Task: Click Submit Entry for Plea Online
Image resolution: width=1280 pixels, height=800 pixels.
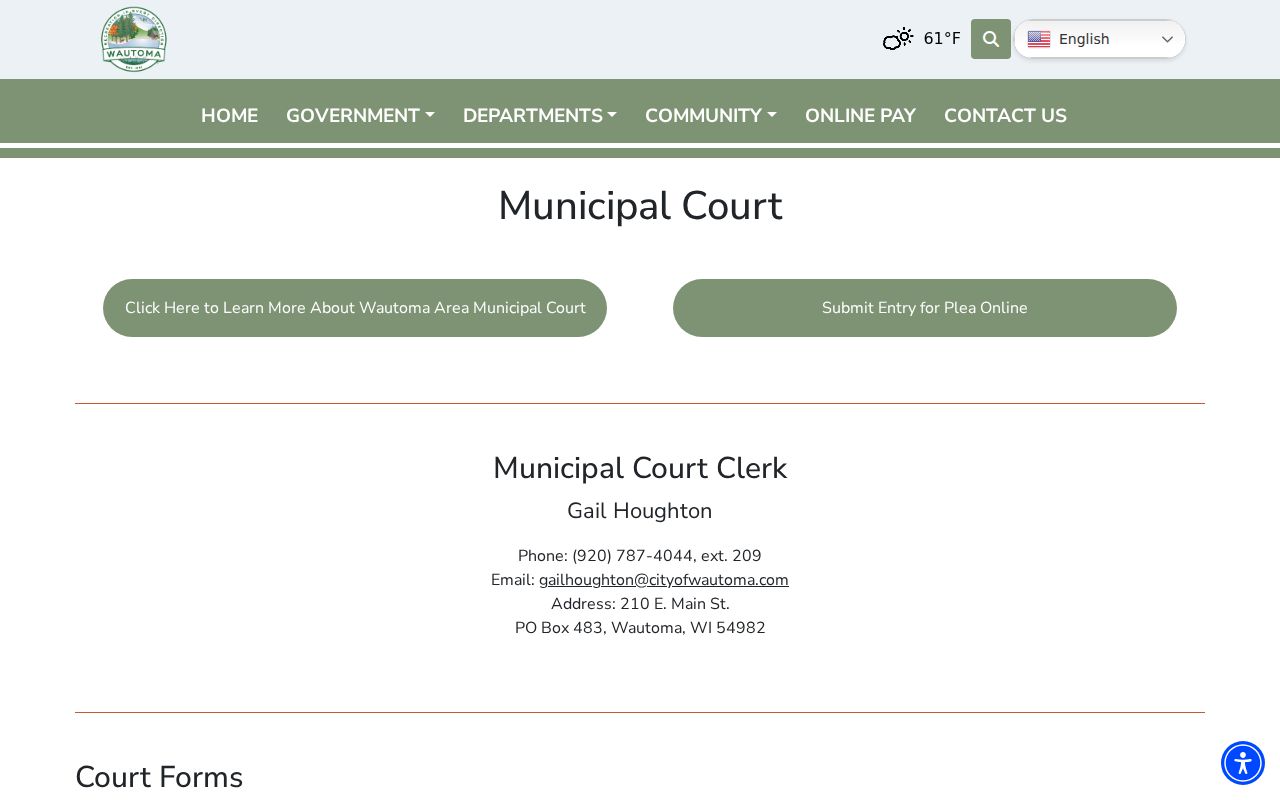Action: (x=925, y=308)
